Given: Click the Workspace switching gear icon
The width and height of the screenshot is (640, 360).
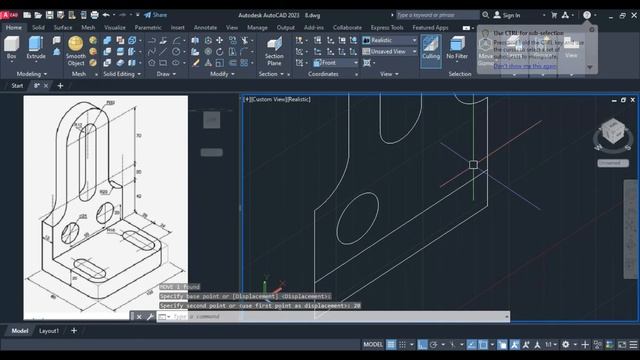Looking at the screenshot, I should point(565,345).
